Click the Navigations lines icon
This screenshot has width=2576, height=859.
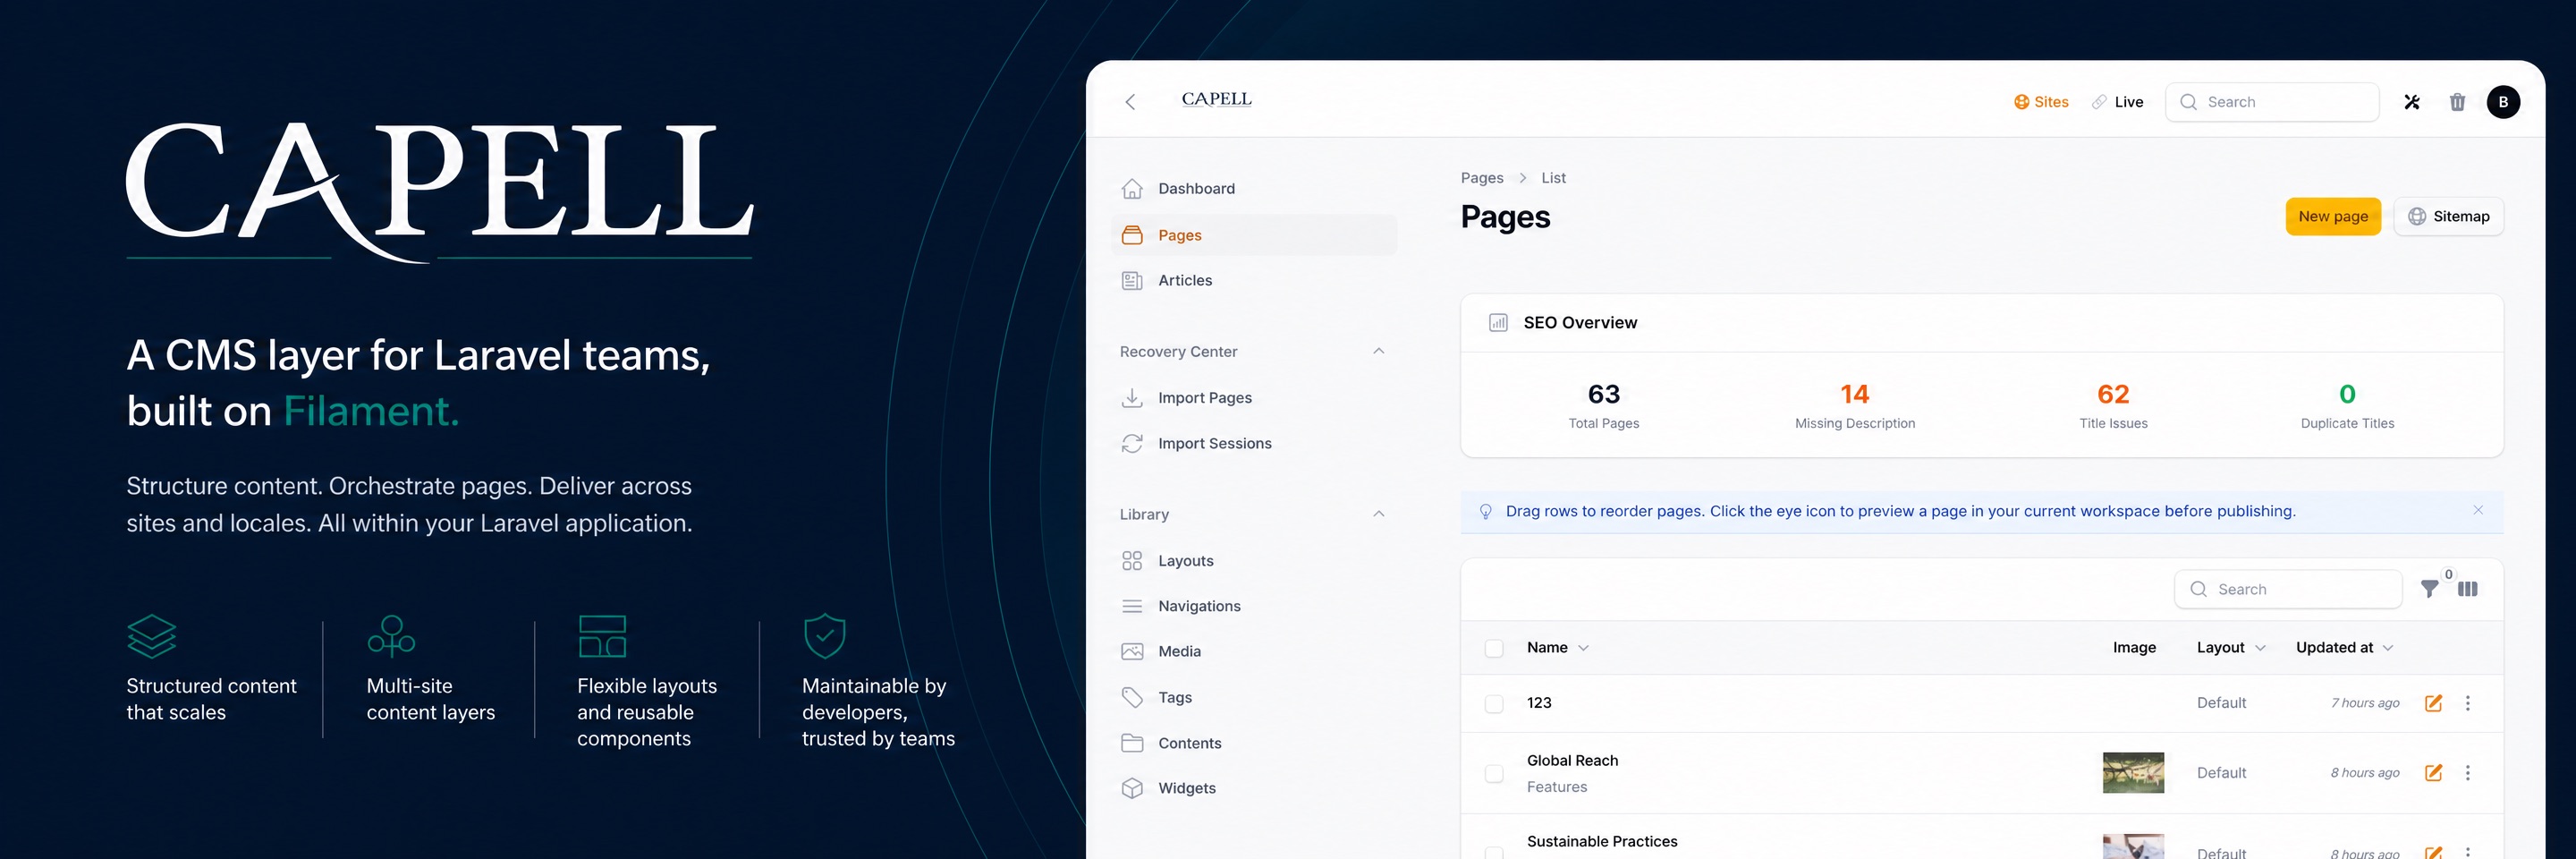tap(1132, 606)
